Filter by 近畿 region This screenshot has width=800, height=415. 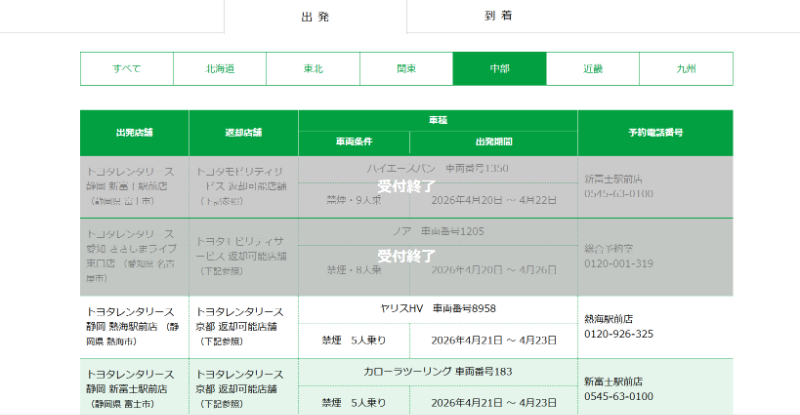593,69
